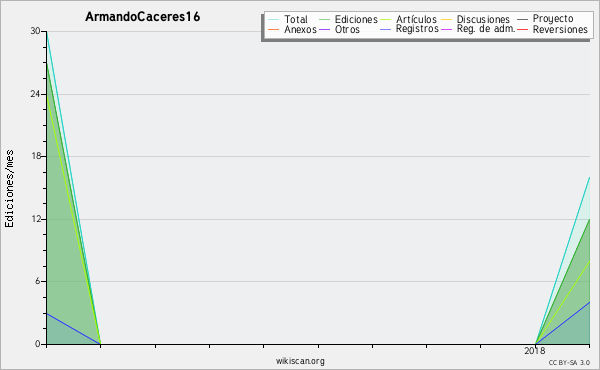This screenshot has height=370, width=600.
Task: Click the green Ediciones legend line swatch
Action: coord(324,20)
